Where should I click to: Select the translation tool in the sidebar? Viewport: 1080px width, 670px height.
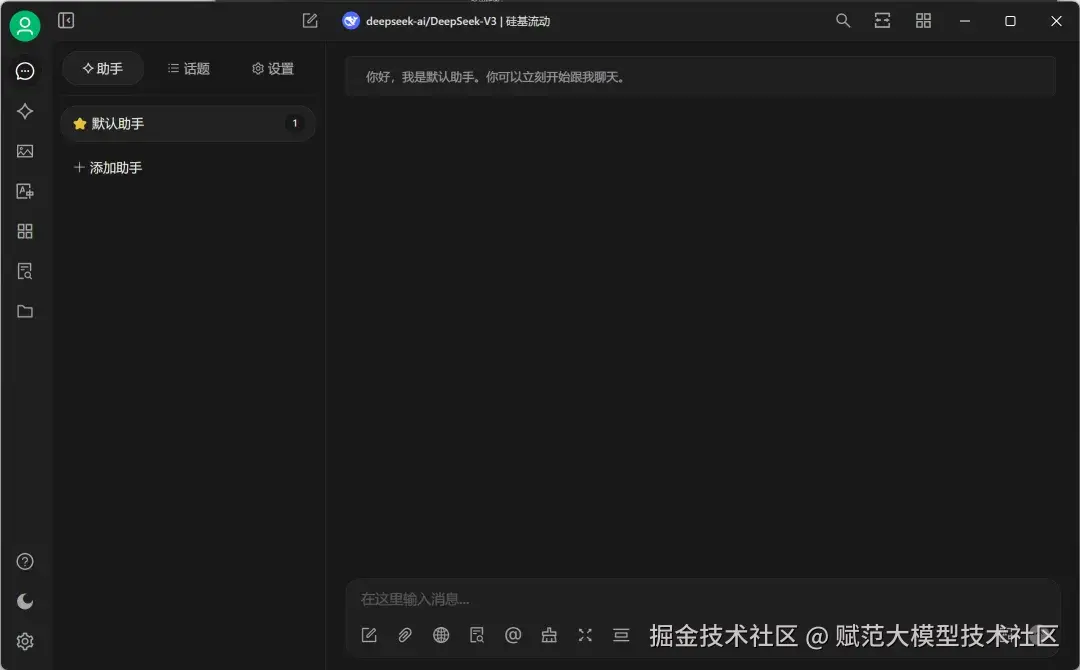[x=25, y=191]
